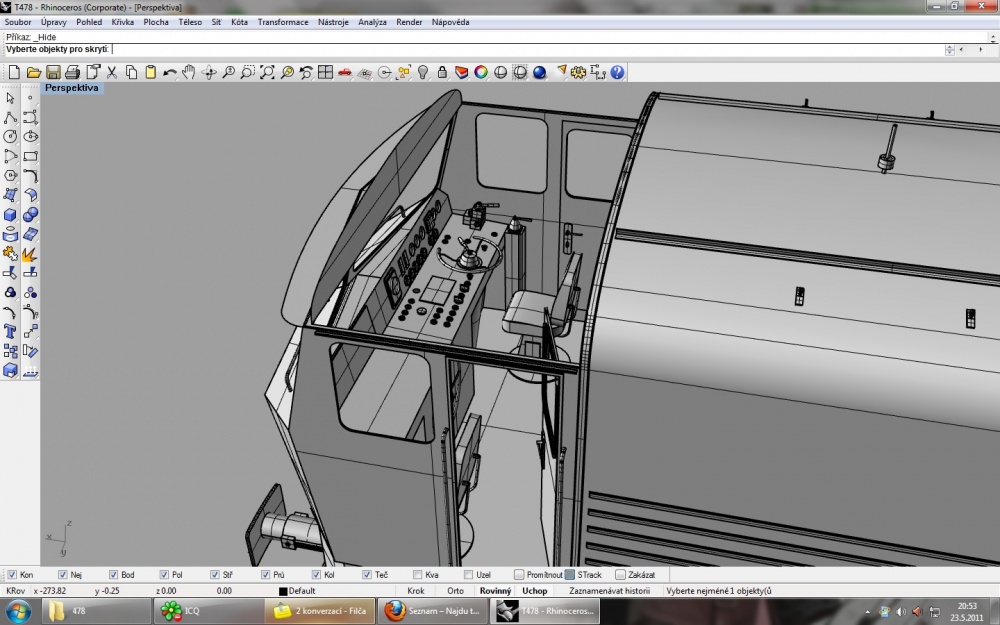The height and width of the screenshot is (625, 1000).
Task: Open Firefox Seznam window from taskbar
Action: click(x=434, y=611)
